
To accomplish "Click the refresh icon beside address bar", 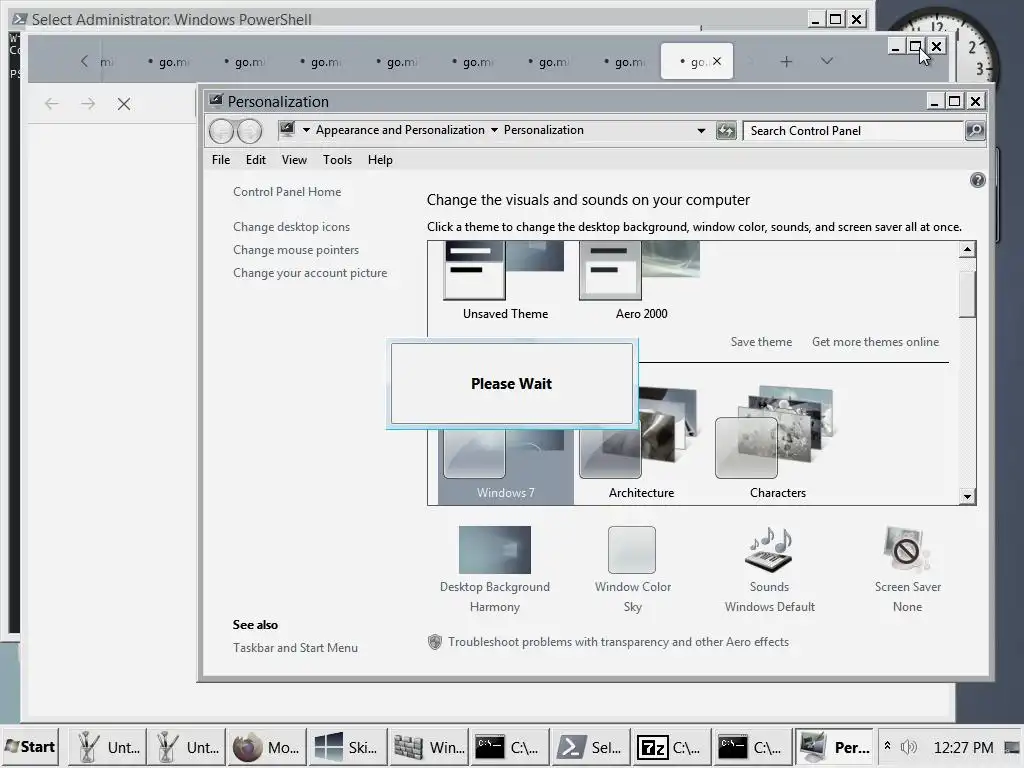I will coord(726,131).
